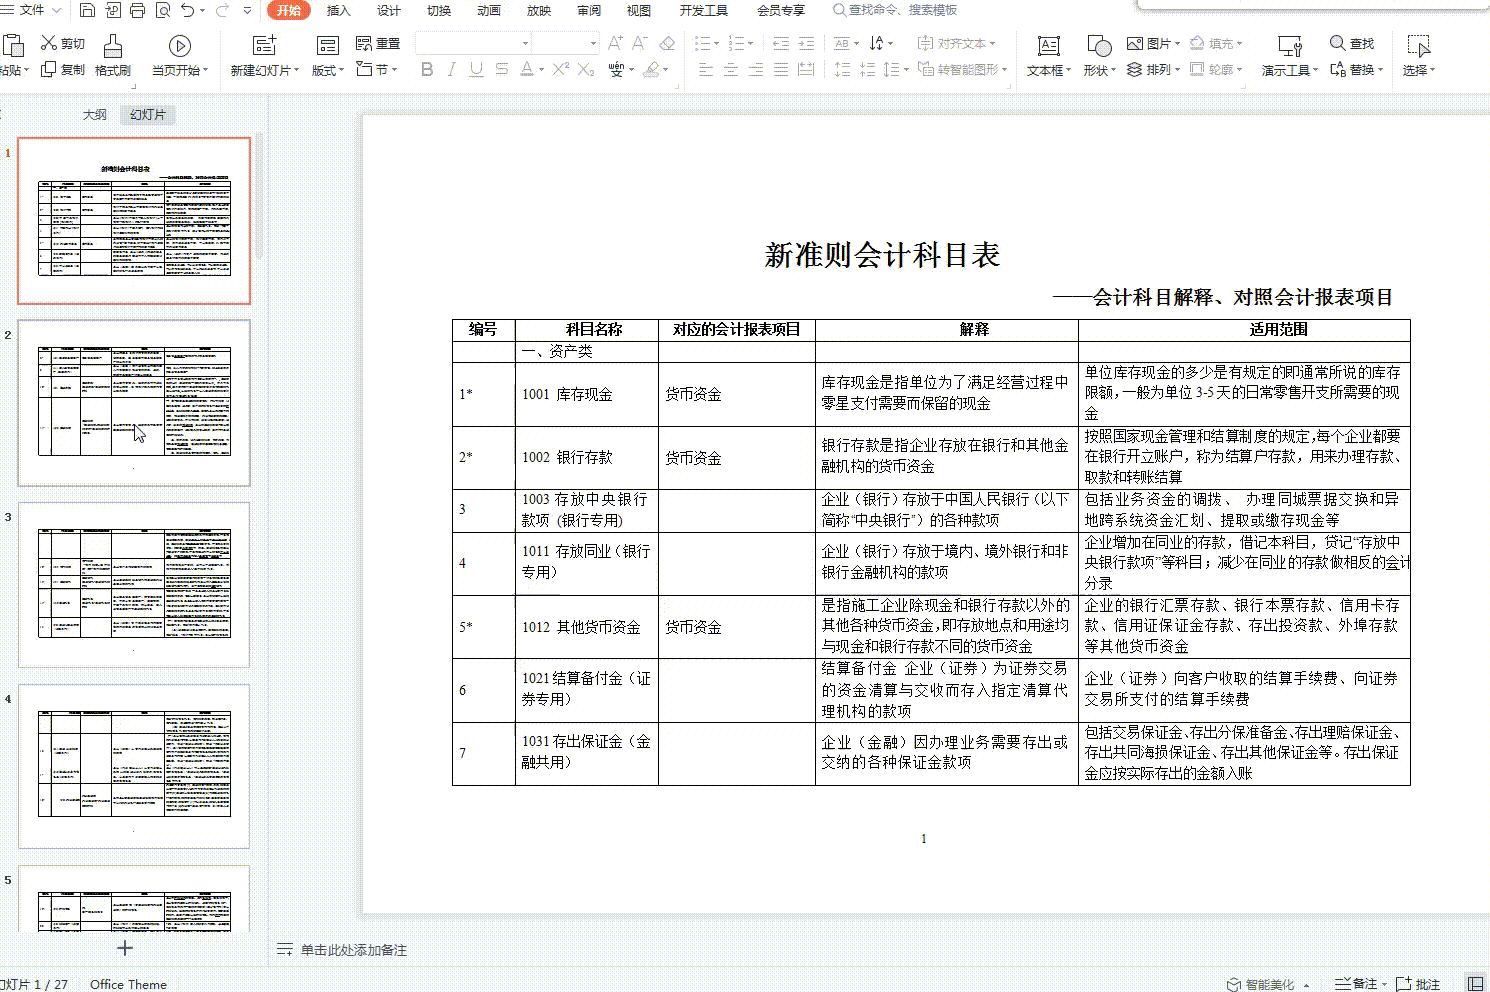Open Find (查找) in the toolbar
The height and width of the screenshot is (992, 1490).
coord(1354,44)
